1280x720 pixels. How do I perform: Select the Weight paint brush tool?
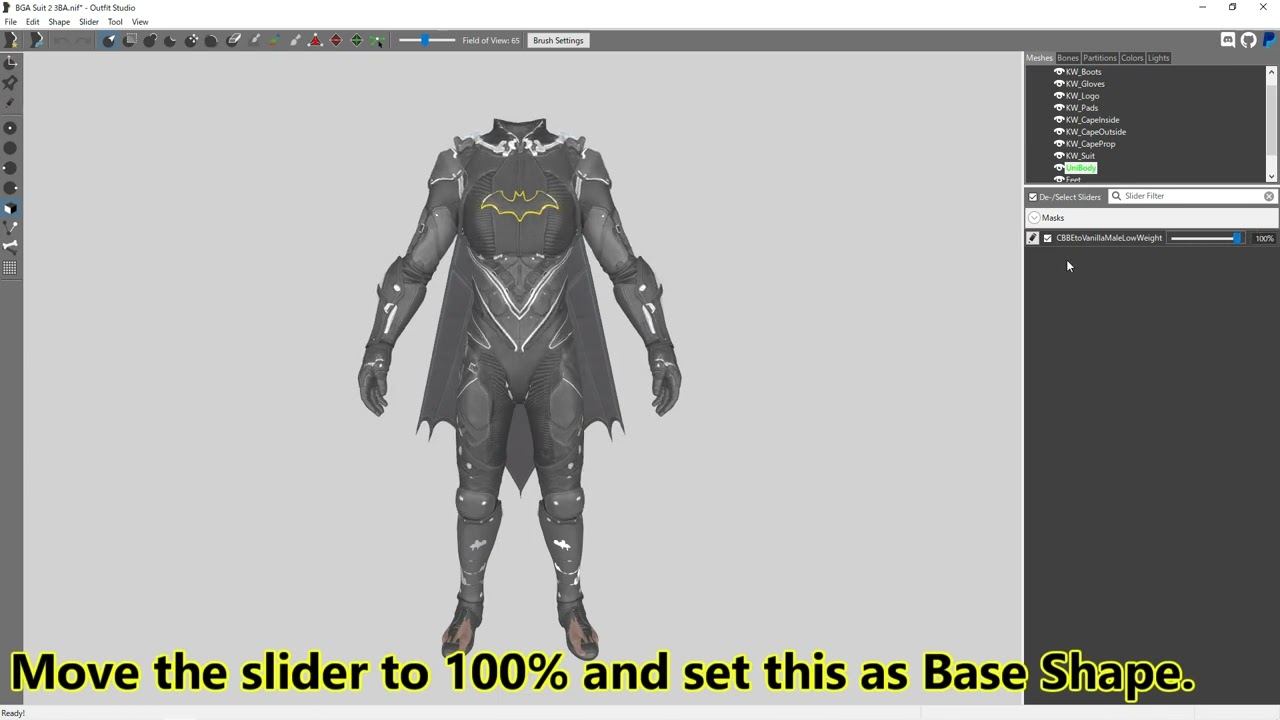pyautogui.click(x=254, y=40)
